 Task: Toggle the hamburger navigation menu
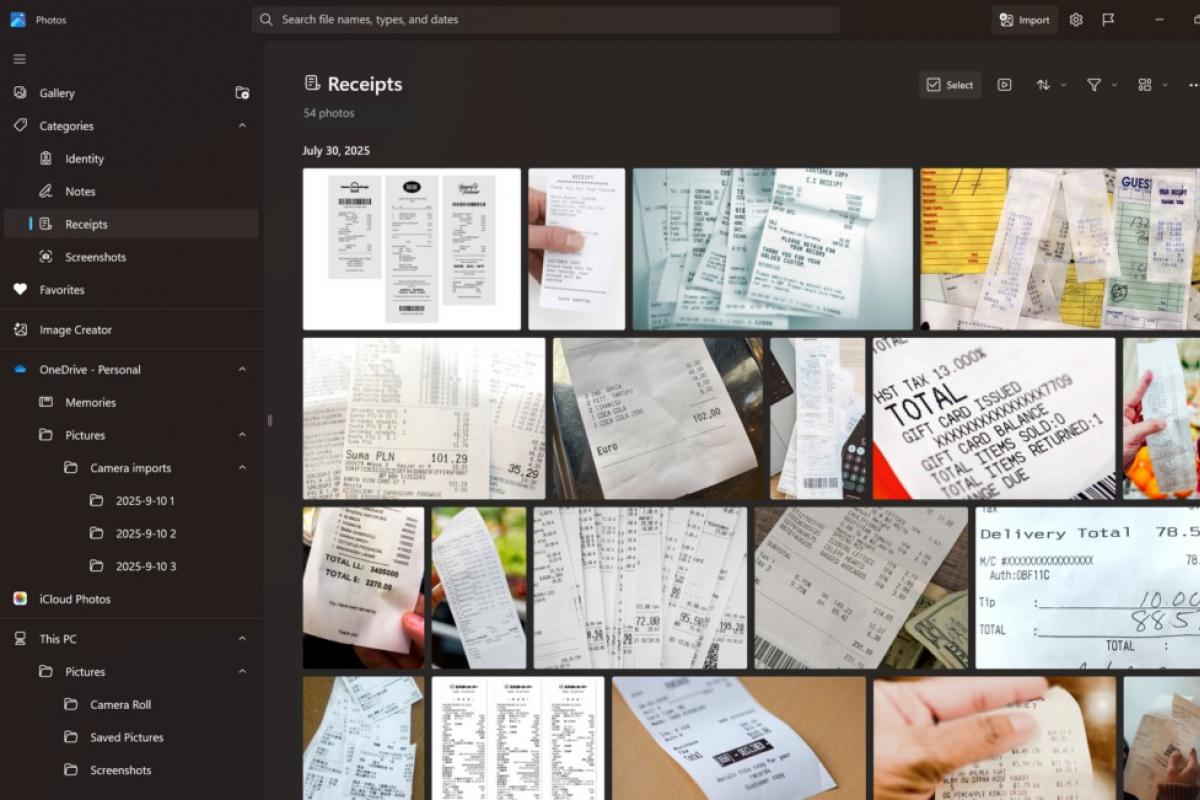click(19, 59)
